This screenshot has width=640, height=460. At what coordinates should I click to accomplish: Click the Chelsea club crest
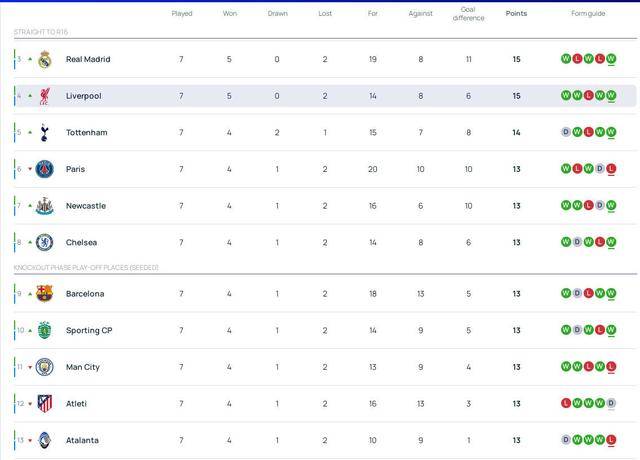tap(44, 242)
